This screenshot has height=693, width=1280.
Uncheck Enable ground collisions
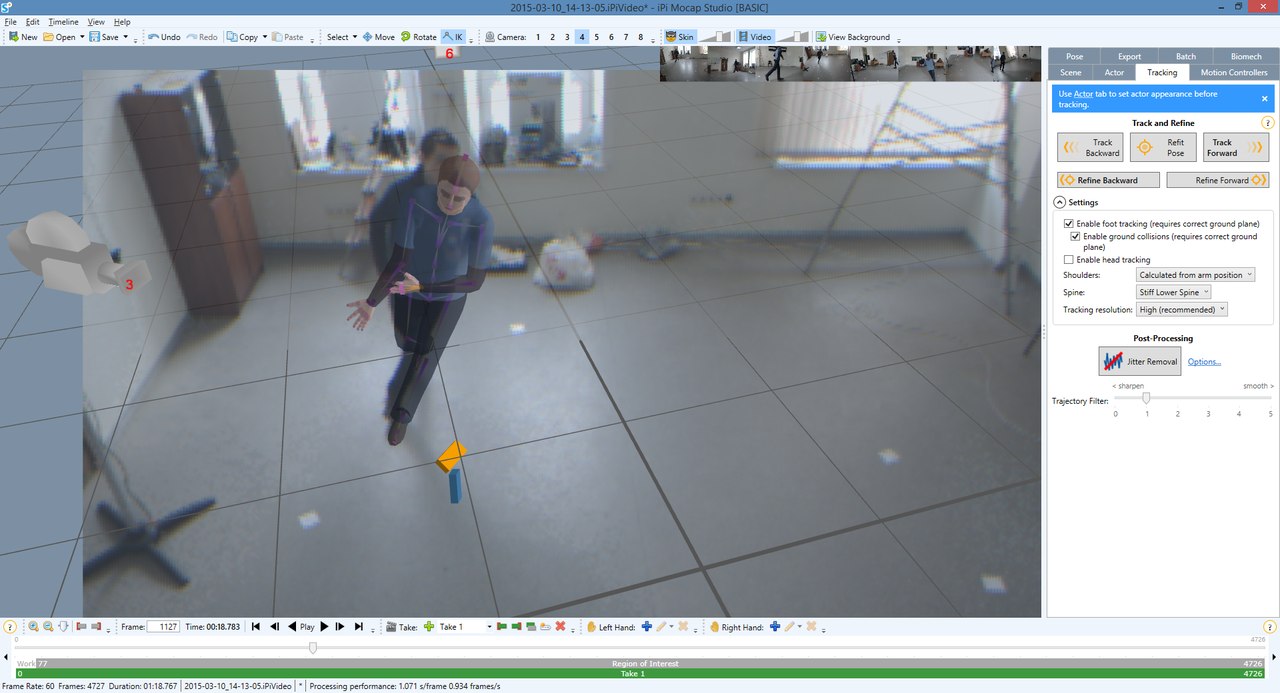tap(1076, 237)
